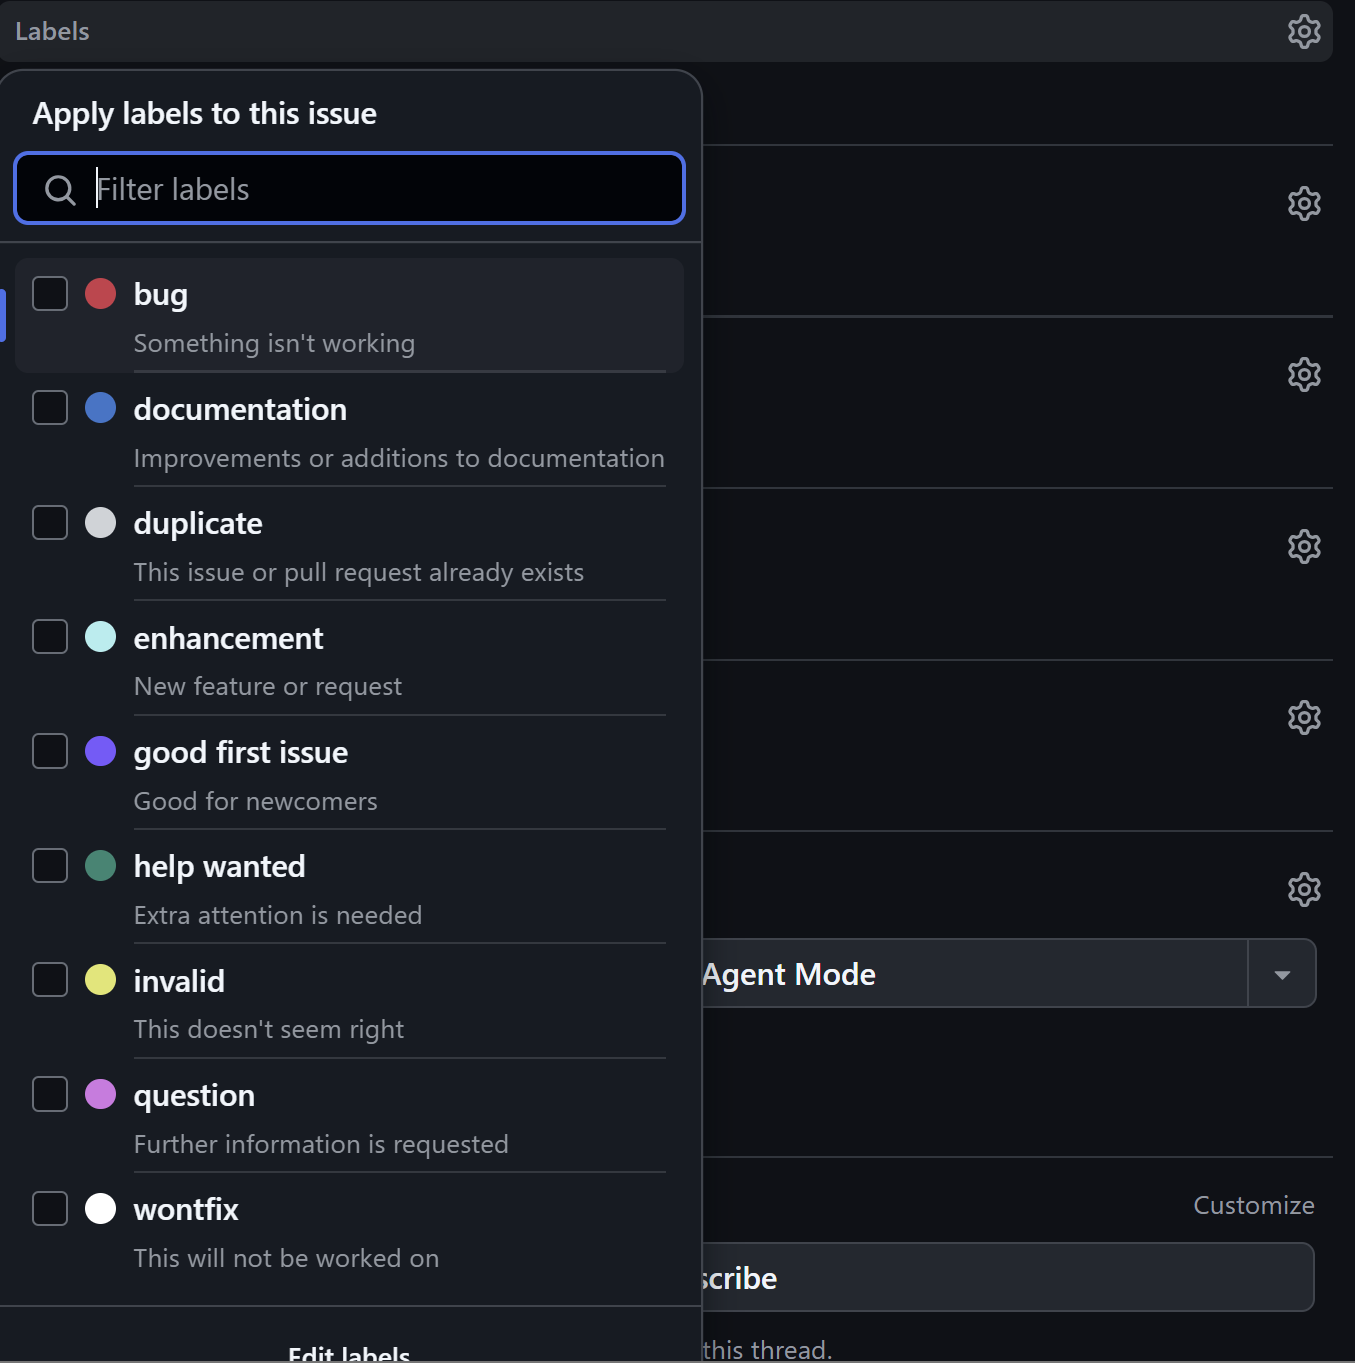Toggle the documentation label checkbox
This screenshot has width=1355, height=1363.
(x=50, y=408)
